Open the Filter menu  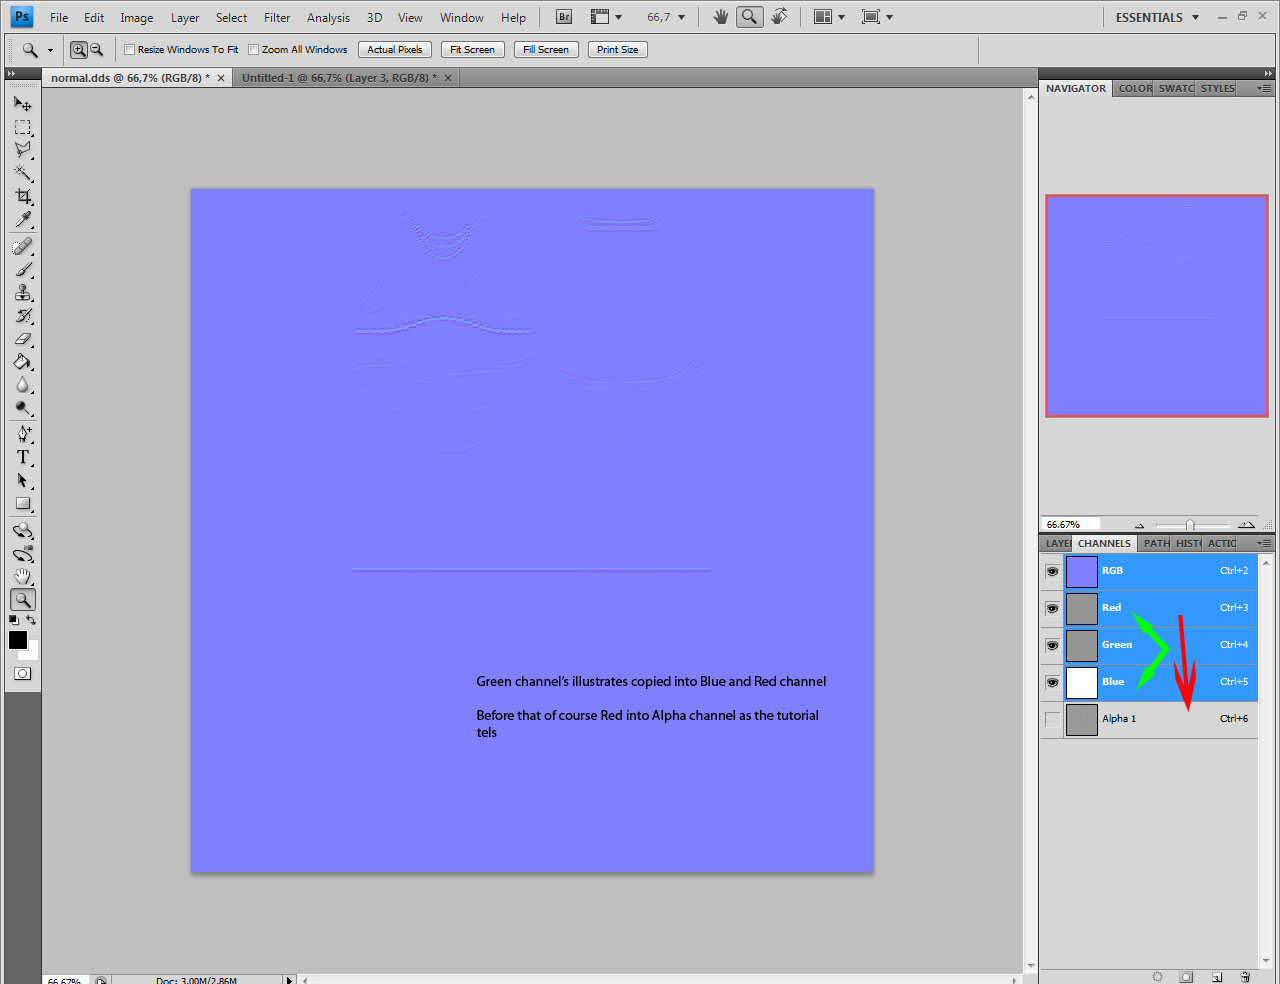pos(277,17)
